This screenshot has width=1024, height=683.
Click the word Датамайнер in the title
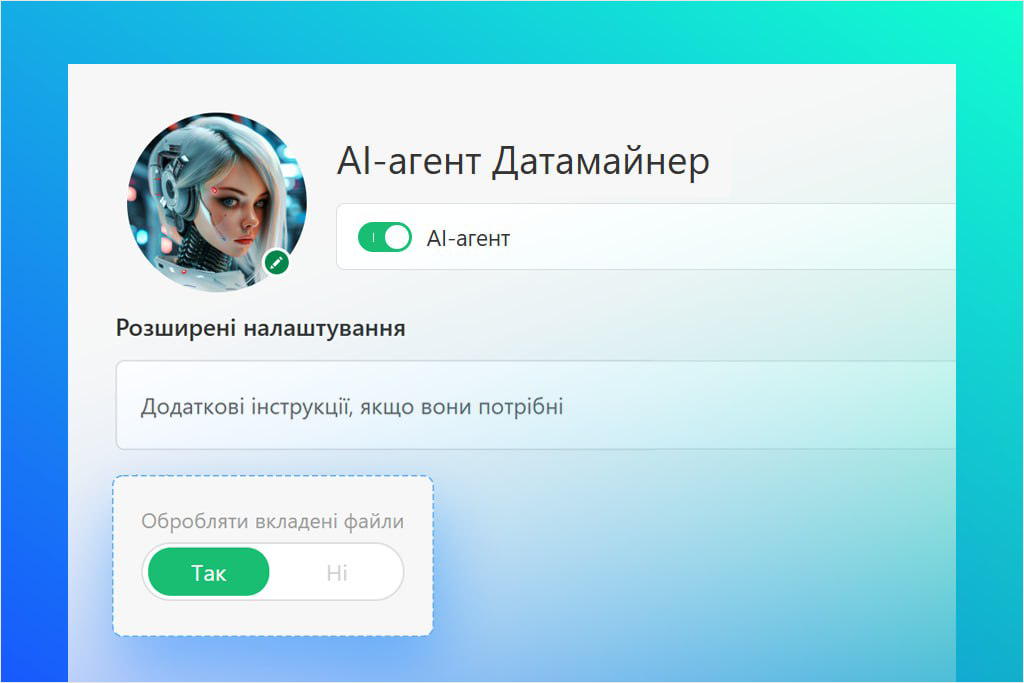point(600,161)
